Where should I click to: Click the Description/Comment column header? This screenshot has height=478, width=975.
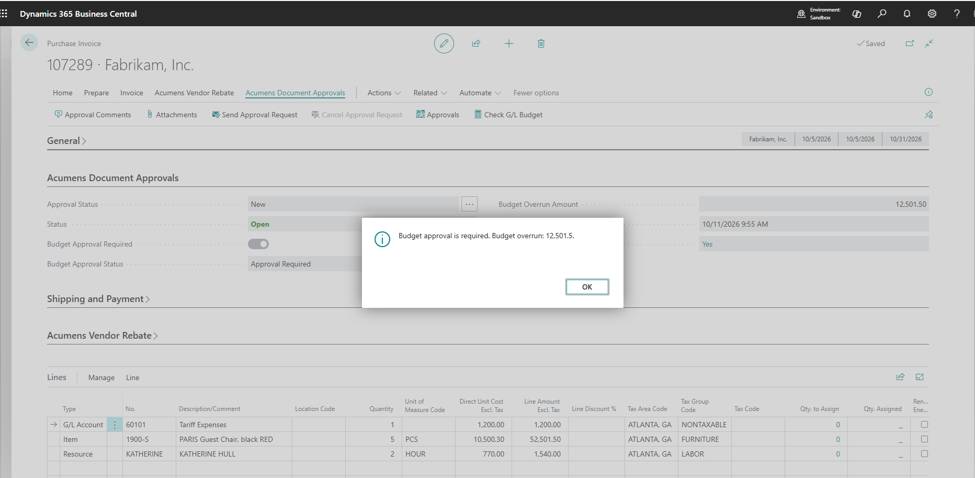click(x=210, y=408)
